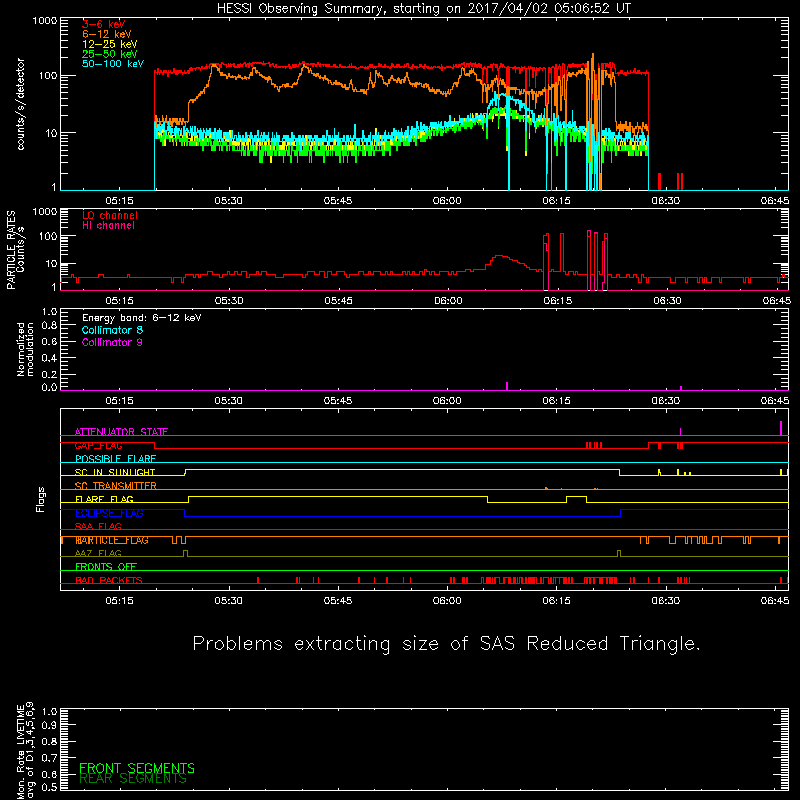Select the '50-100 keV' legend label
The image size is (800, 800).
click(x=113, y=64)
